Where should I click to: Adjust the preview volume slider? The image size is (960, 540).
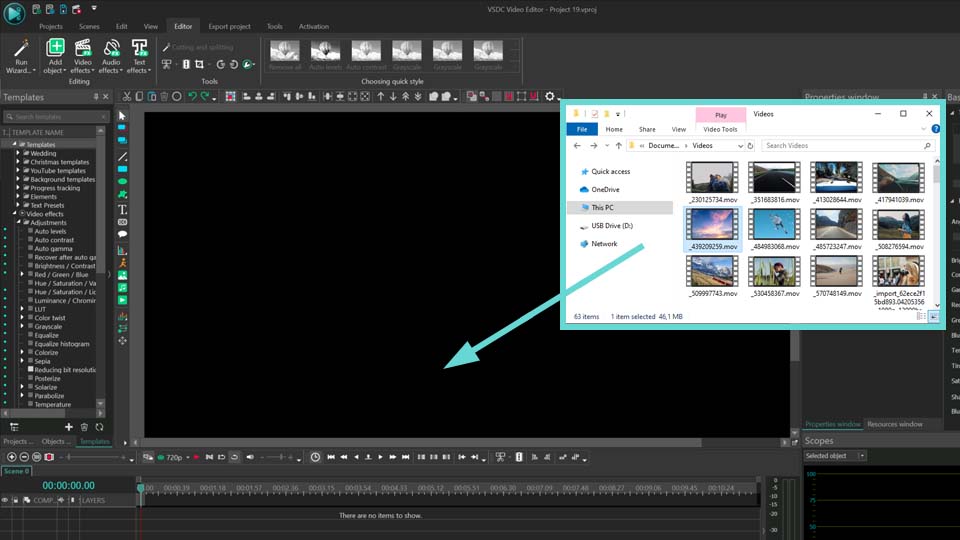[279, 457]
